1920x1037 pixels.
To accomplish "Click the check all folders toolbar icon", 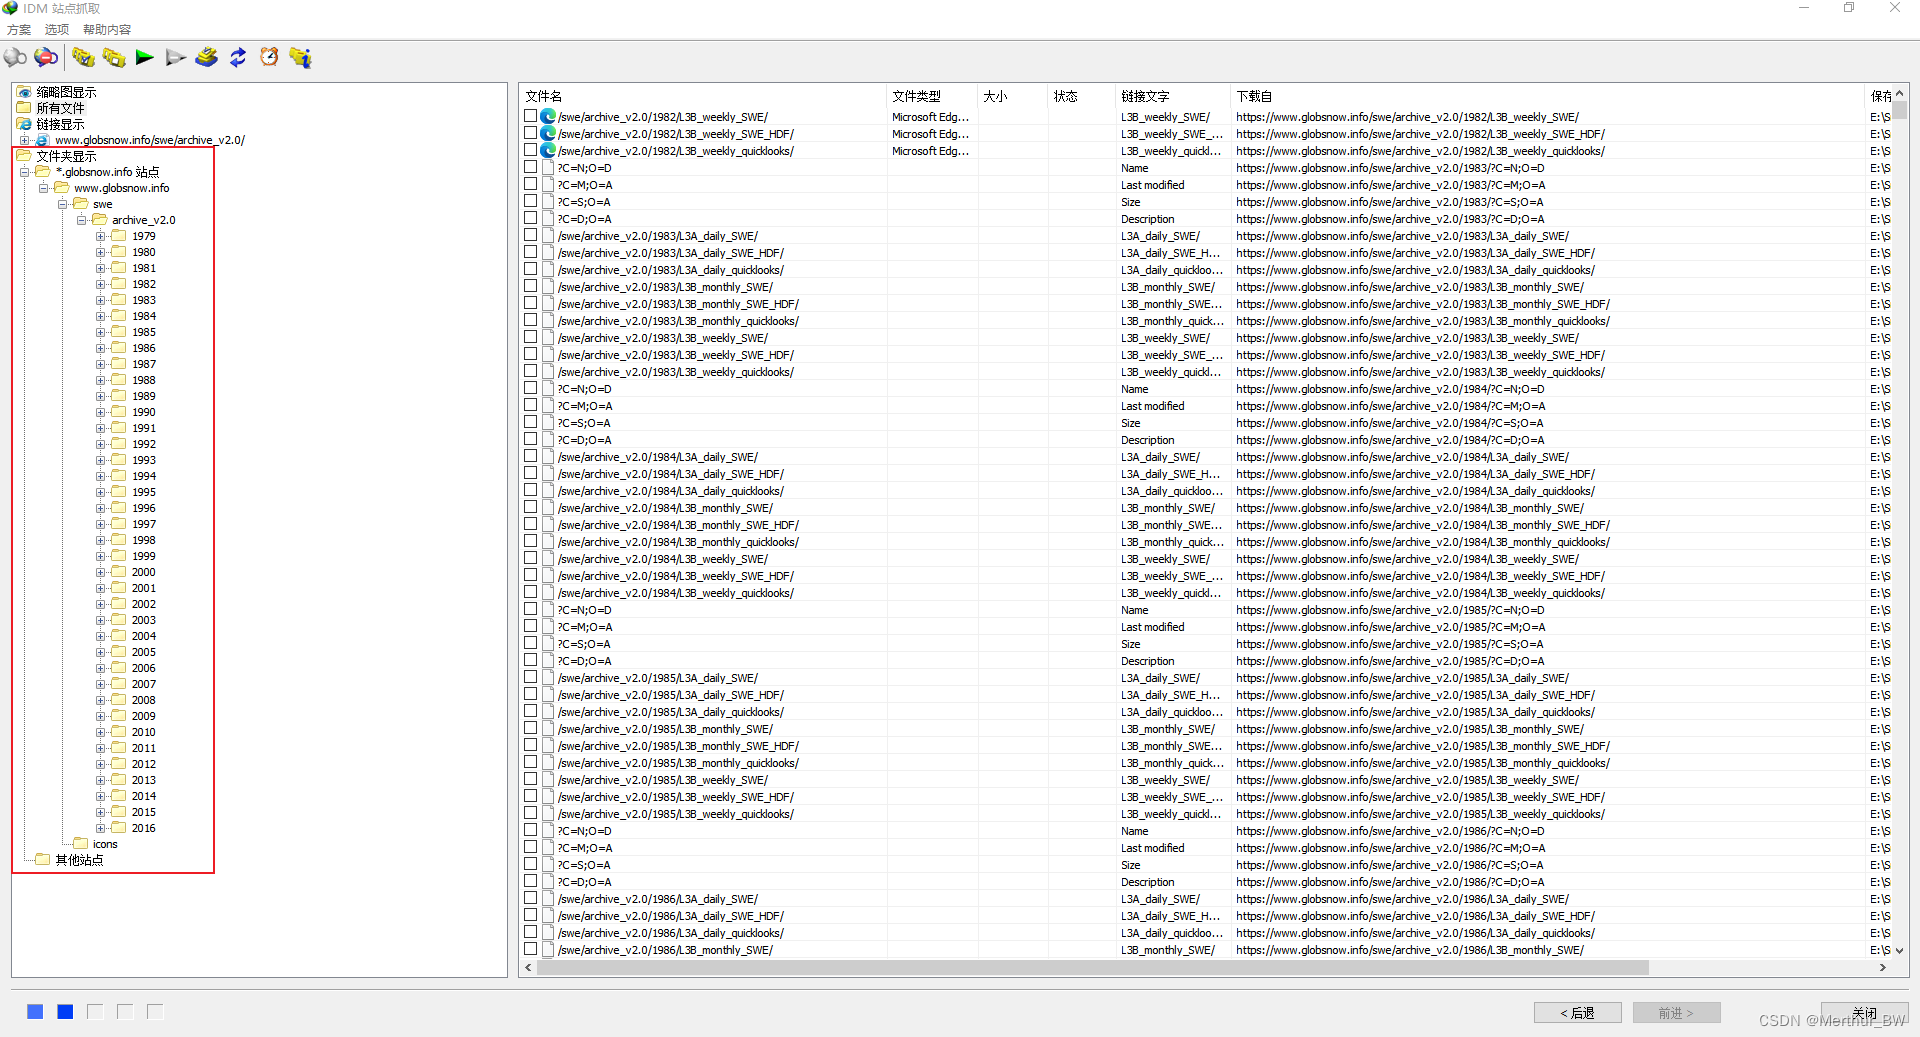I will pyautogui.click(x=83, y=58).
